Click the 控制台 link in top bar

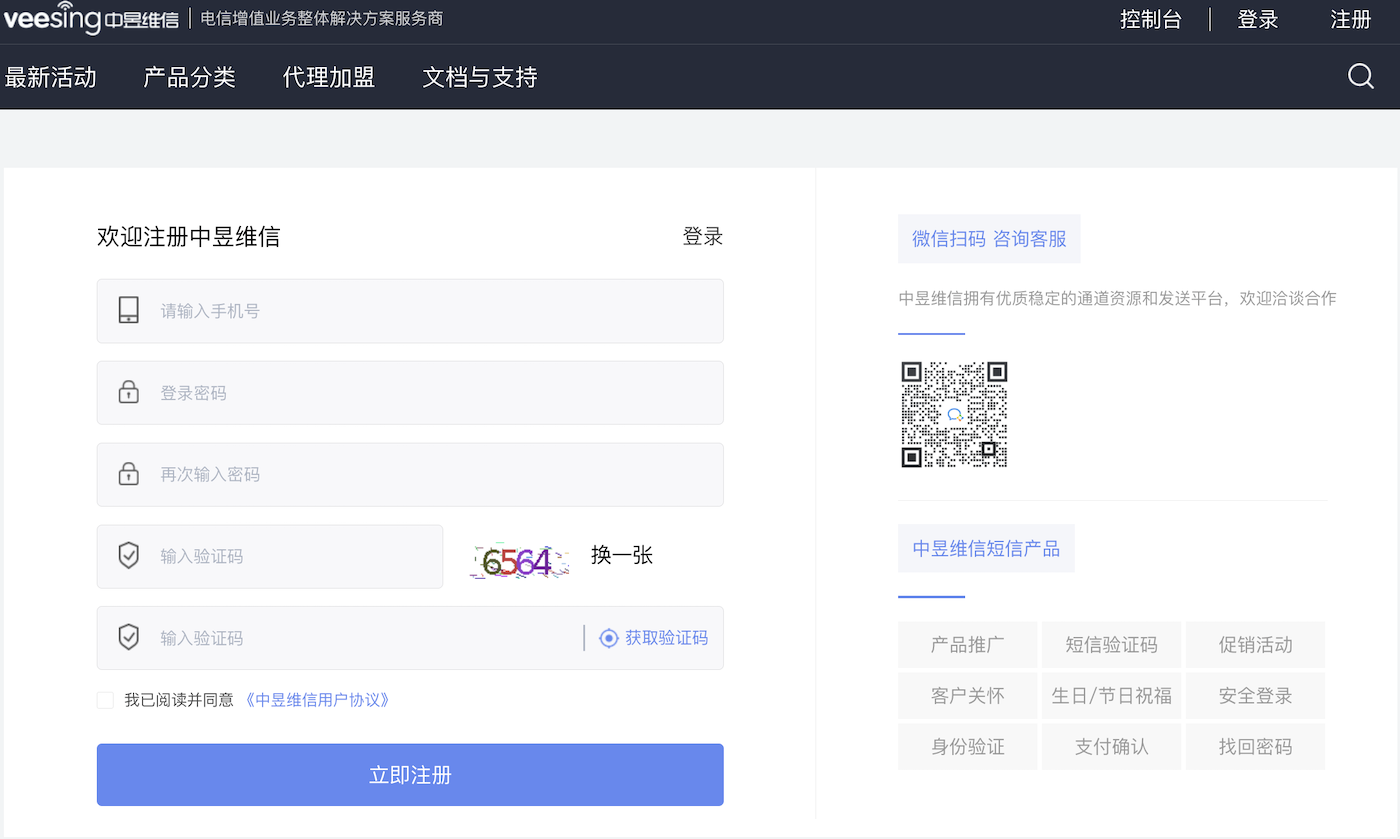(1151, 19)
